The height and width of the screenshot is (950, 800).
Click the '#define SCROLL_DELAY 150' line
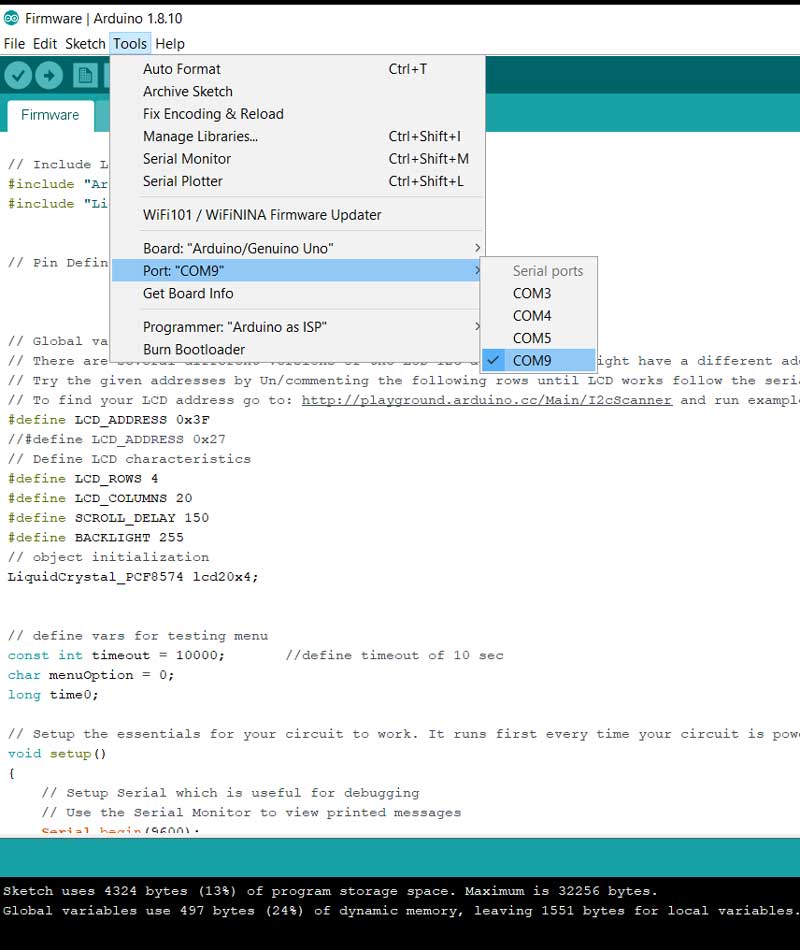(108, 518)
